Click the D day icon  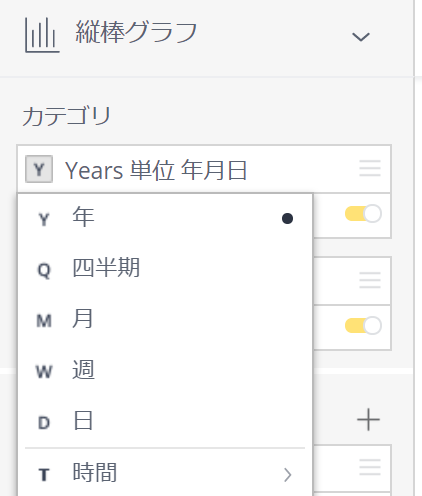(44, 423)
